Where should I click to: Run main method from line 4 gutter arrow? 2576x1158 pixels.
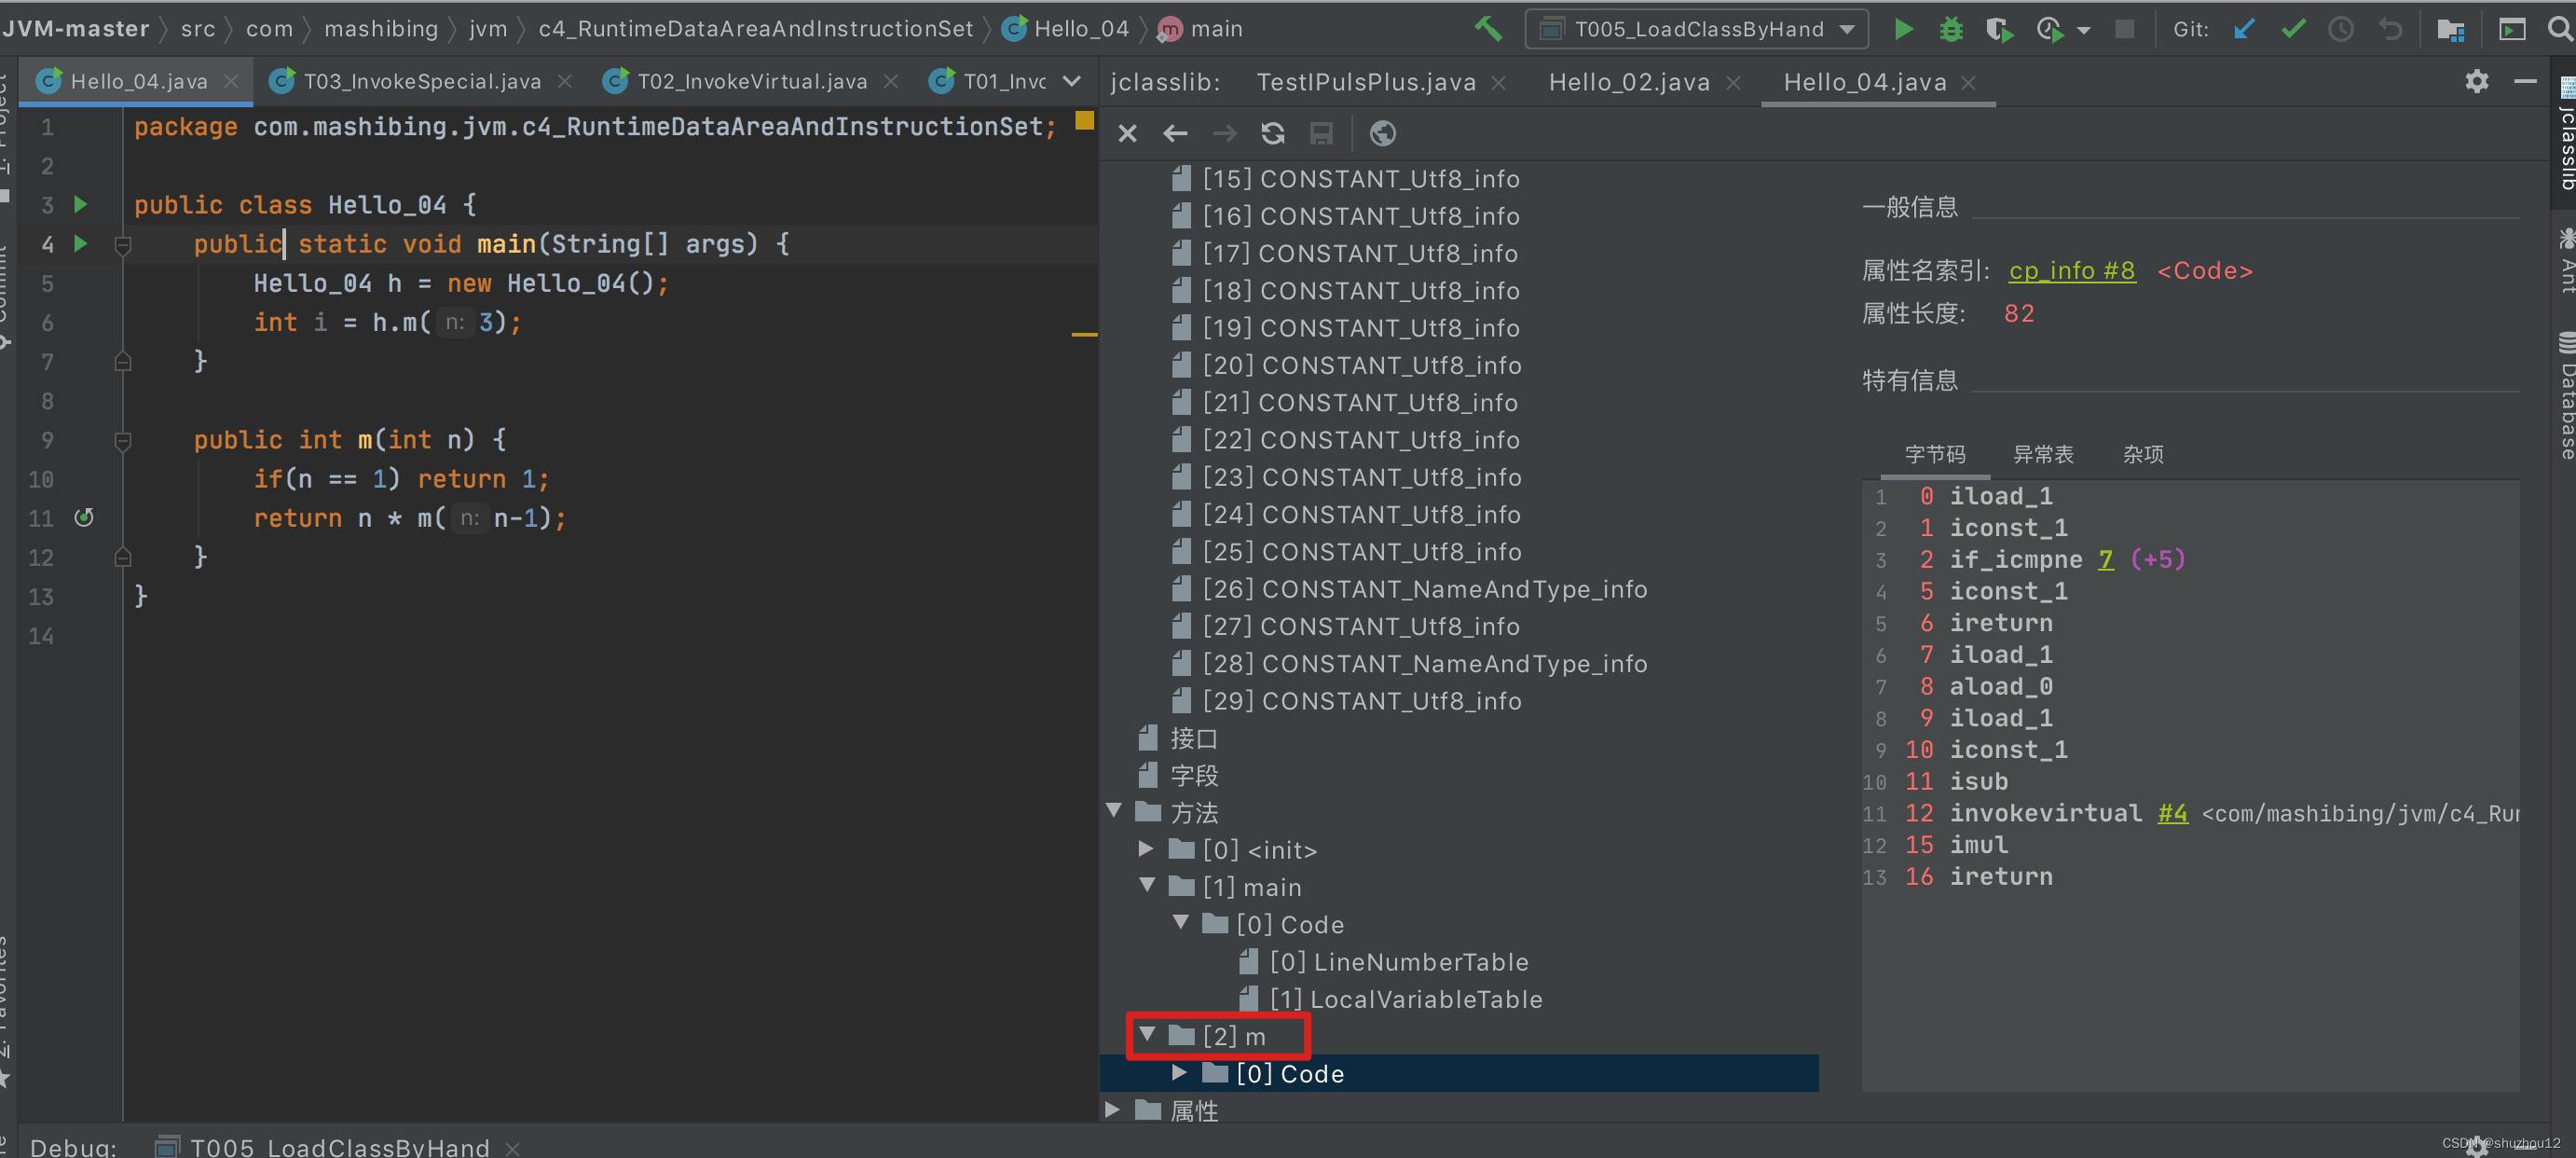tap(81, 244)
